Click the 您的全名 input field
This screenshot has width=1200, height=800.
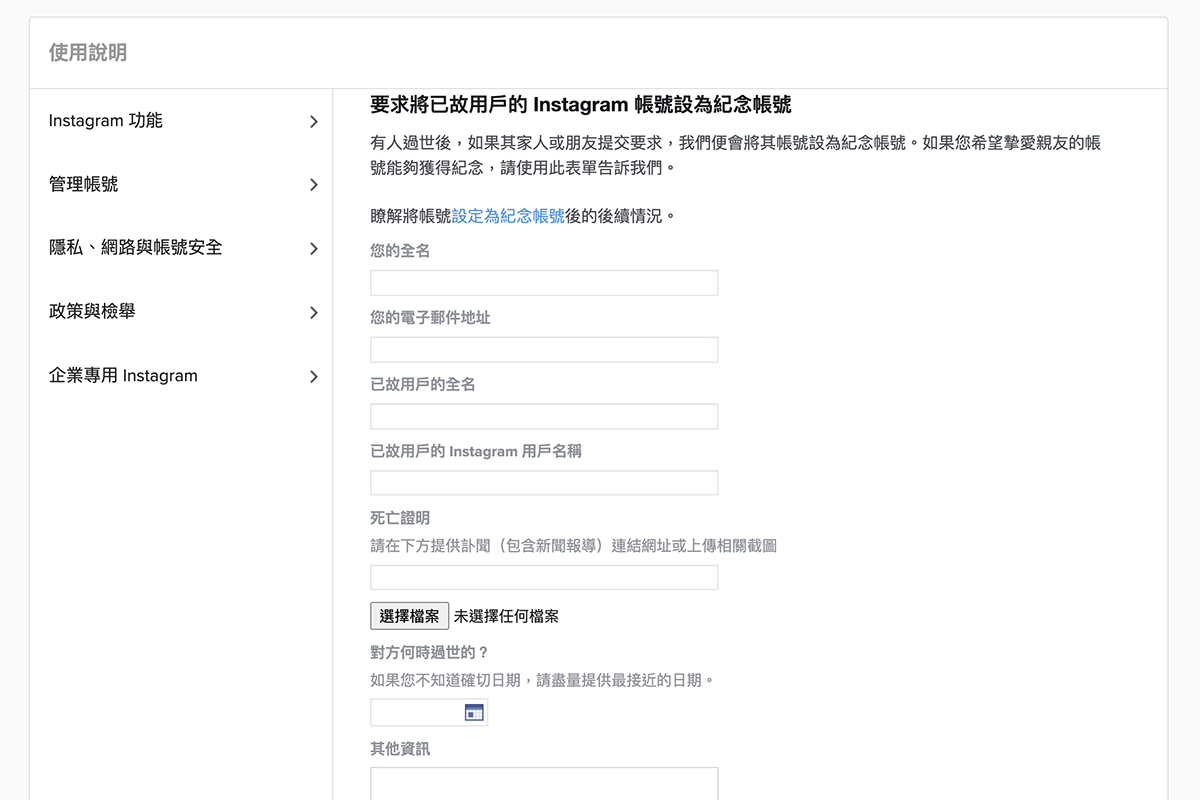[x=543, y=282]
